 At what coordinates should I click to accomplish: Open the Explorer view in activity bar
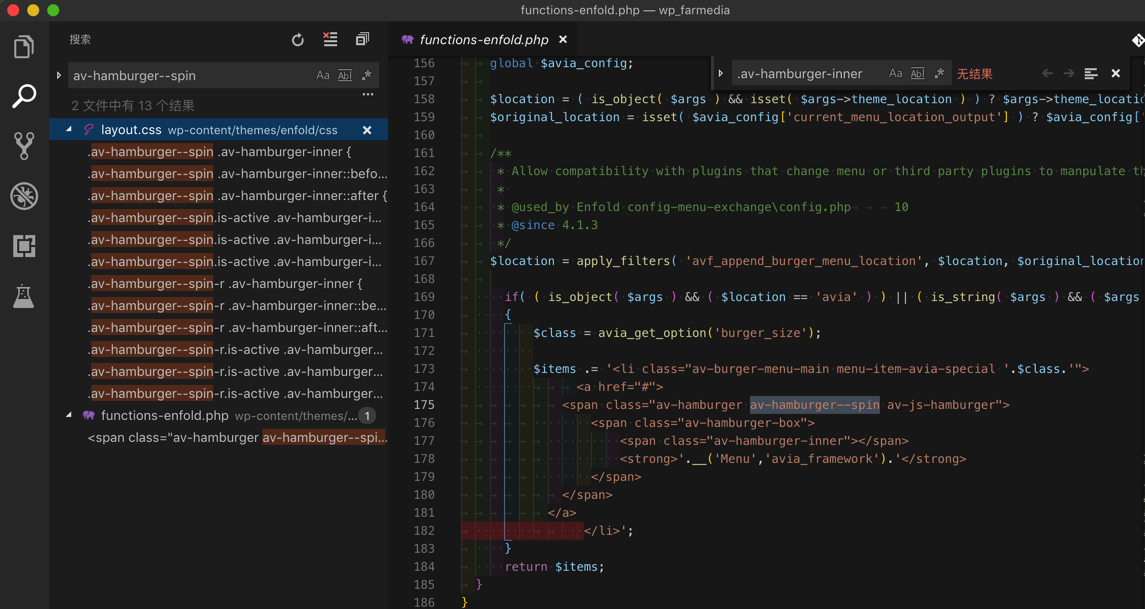click(24, 47)
